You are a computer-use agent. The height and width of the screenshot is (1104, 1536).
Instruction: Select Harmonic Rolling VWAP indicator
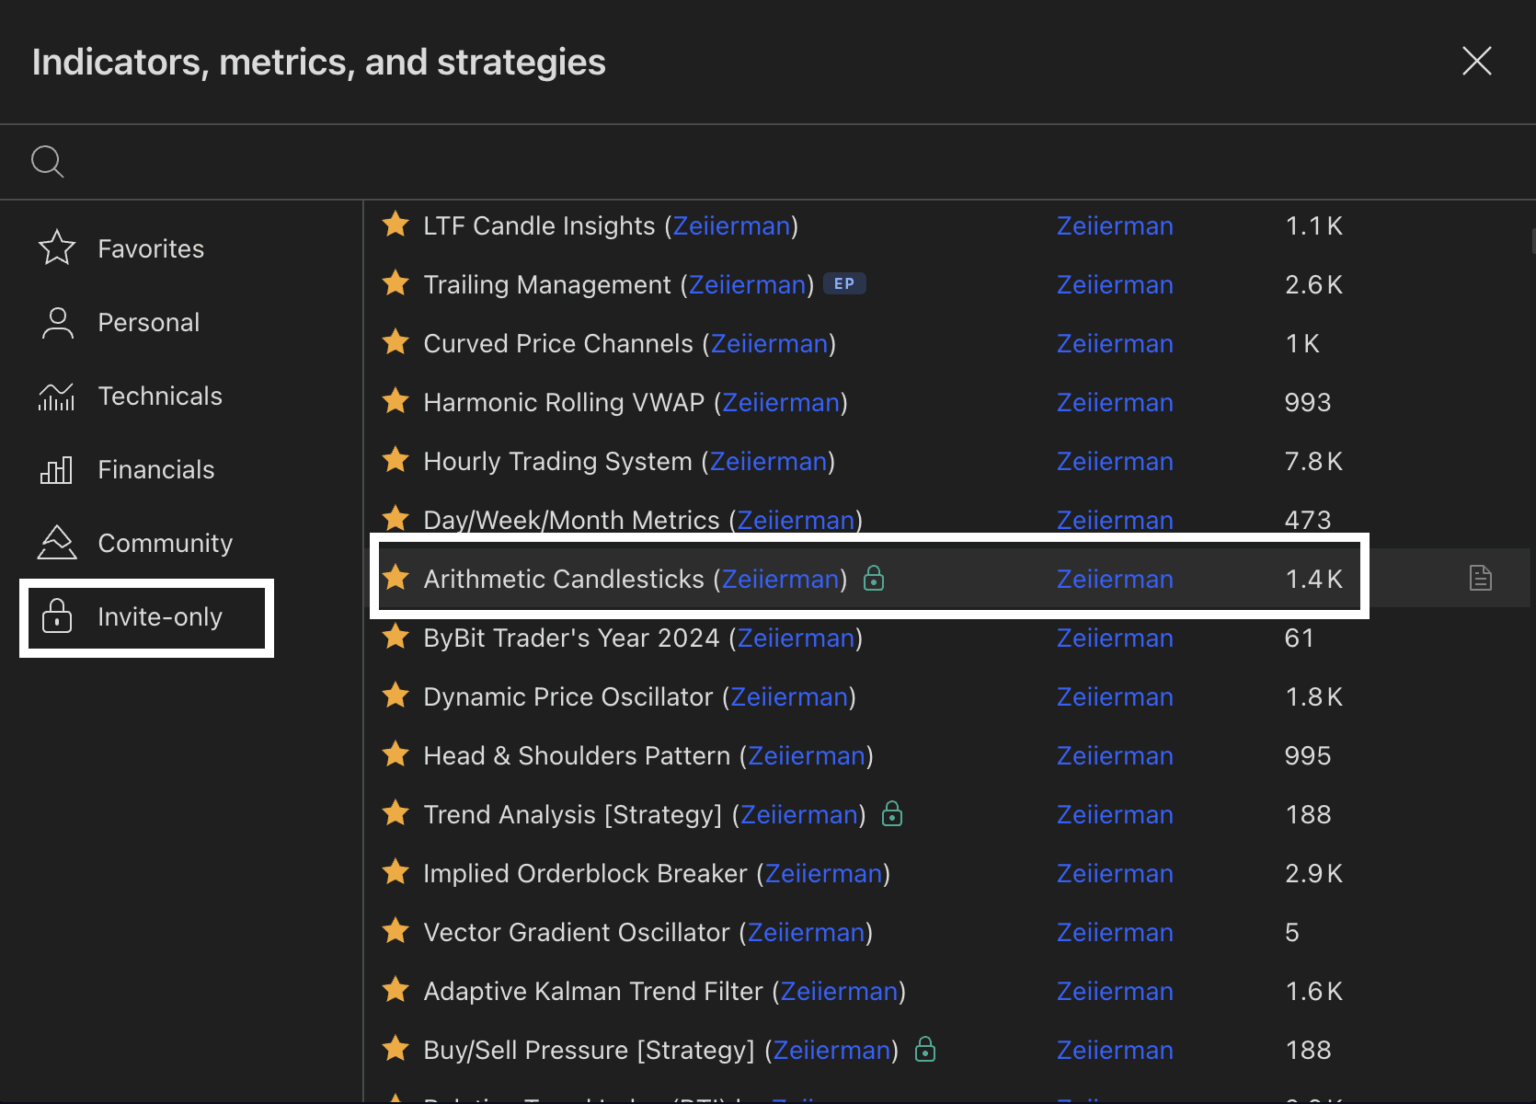[563, 403]
